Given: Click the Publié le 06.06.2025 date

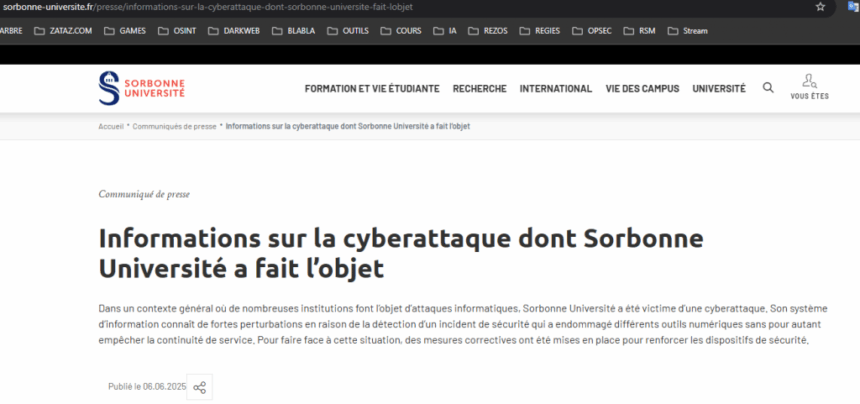Looking at the screenshot, I should click(x=147, y=387).
